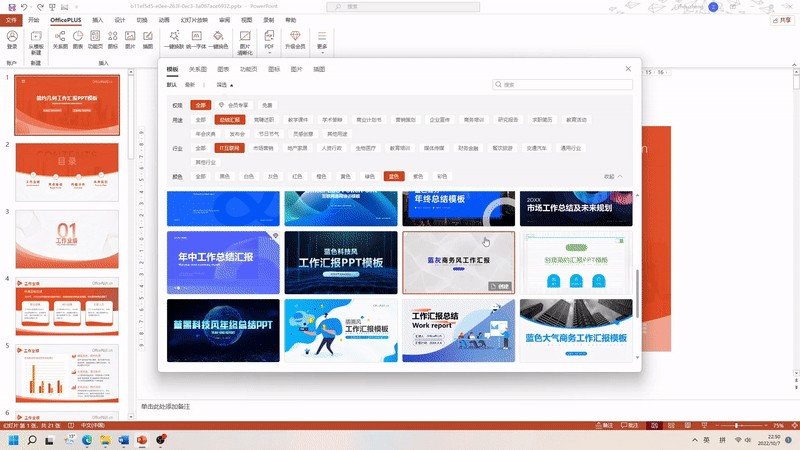Select the 免费 permission filter

267,105
